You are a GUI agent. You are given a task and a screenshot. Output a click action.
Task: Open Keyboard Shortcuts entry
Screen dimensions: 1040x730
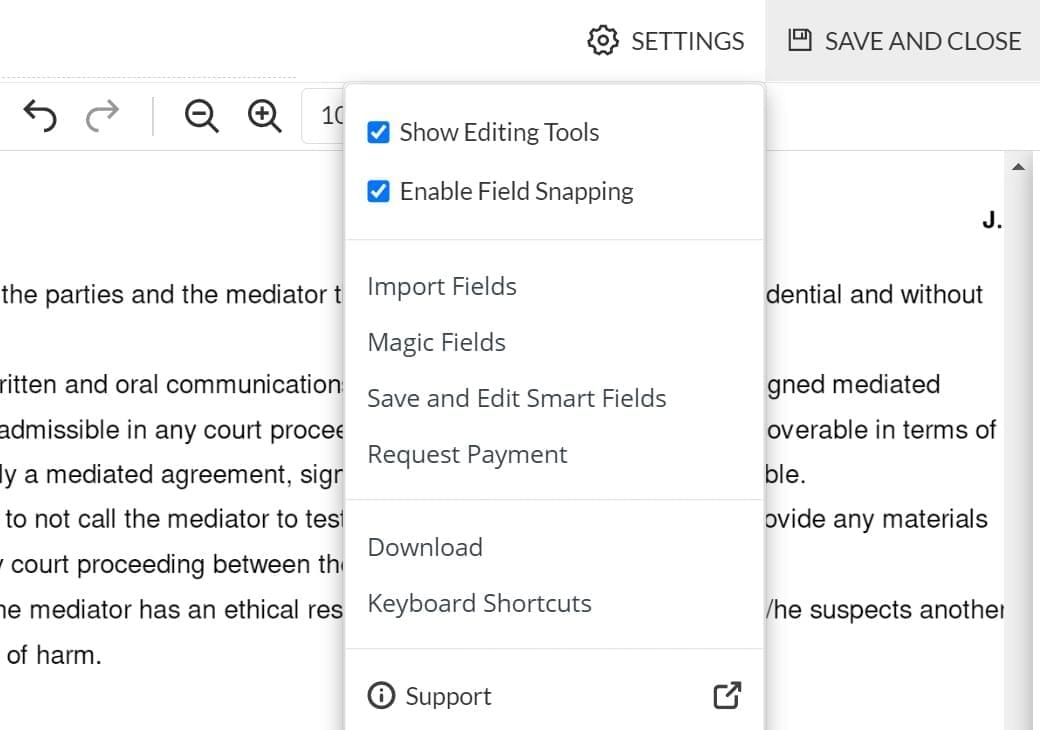tap(479, 603)
